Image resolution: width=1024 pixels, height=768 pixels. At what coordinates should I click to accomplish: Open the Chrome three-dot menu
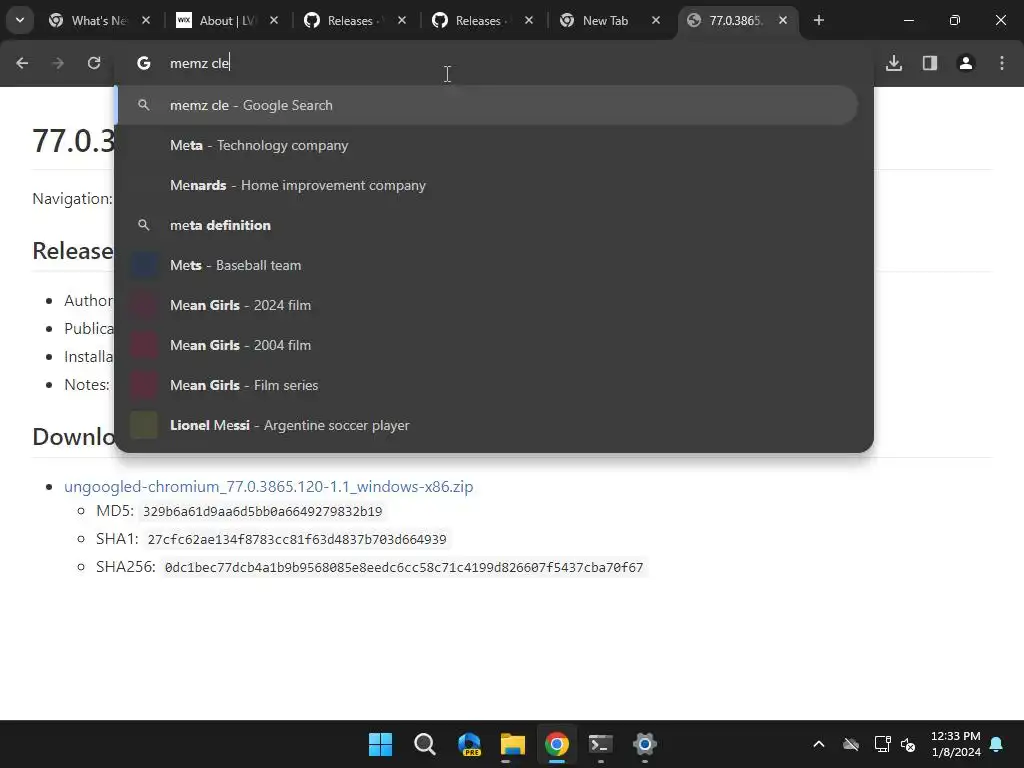[x=1002, y=63]
